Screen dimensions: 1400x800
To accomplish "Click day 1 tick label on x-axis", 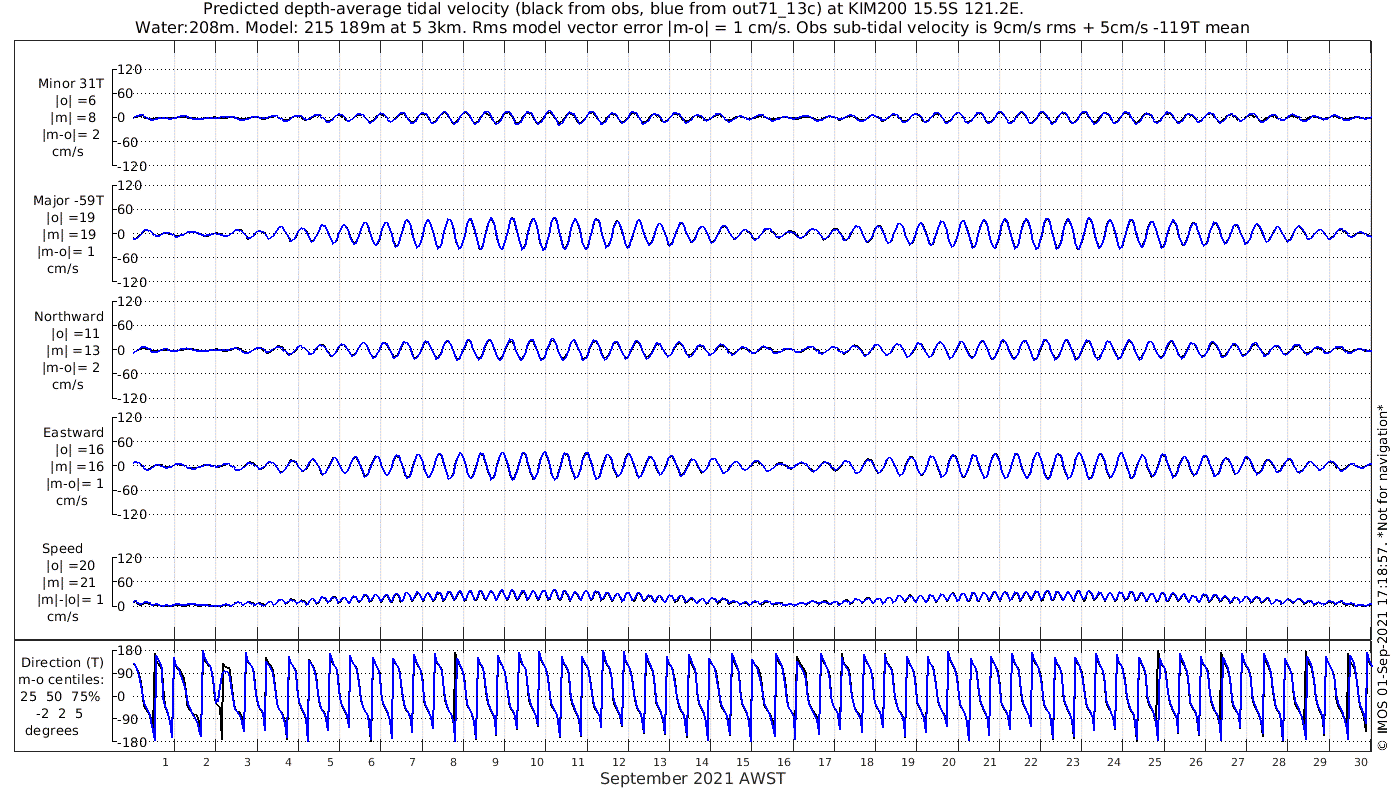I will click(166, 762).
